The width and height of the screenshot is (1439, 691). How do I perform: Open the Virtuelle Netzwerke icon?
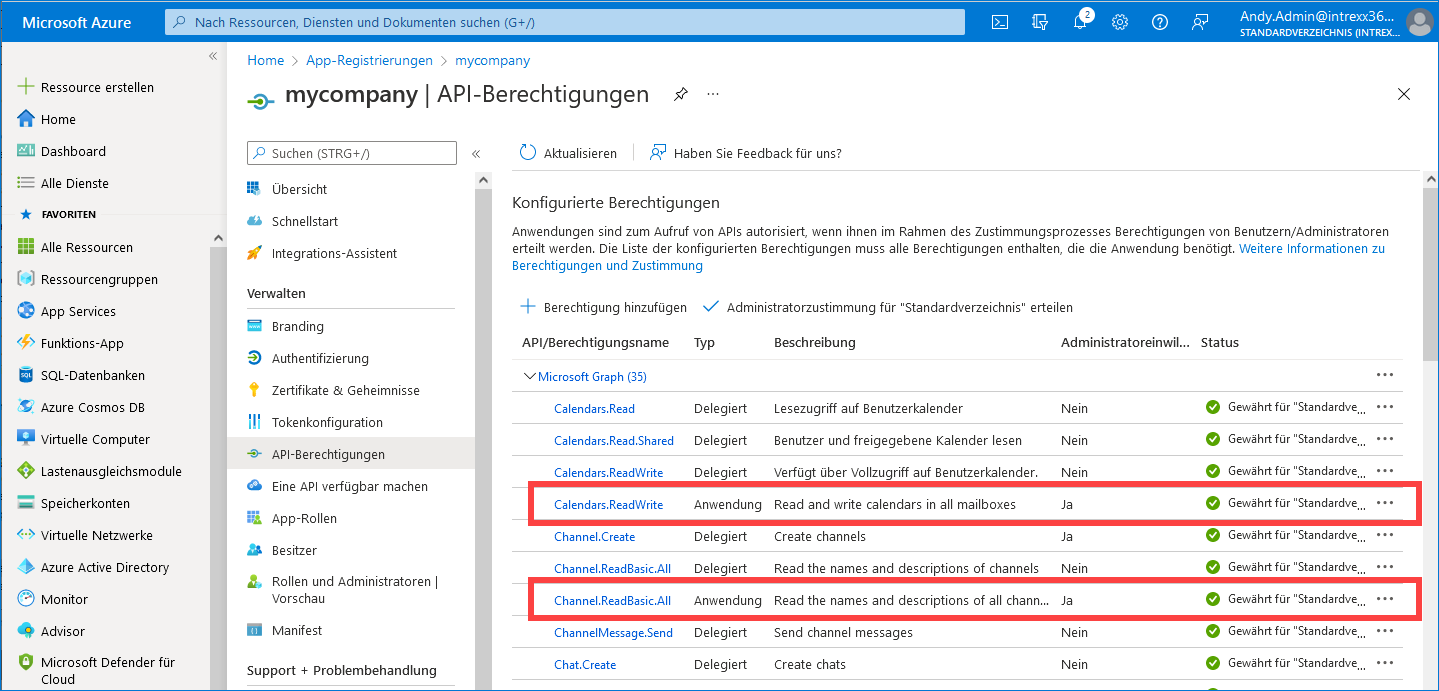tap(26, 535)
